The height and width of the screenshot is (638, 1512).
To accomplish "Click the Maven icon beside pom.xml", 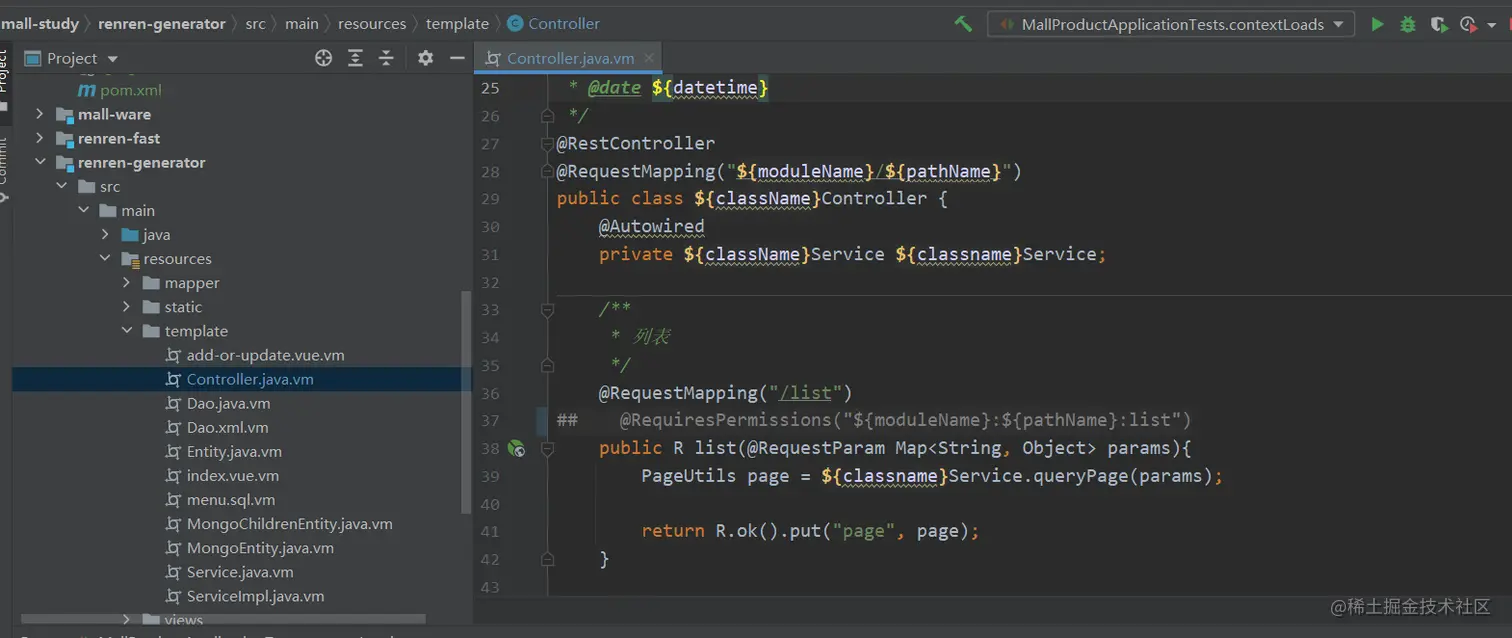I will click(x=86, y=90).
